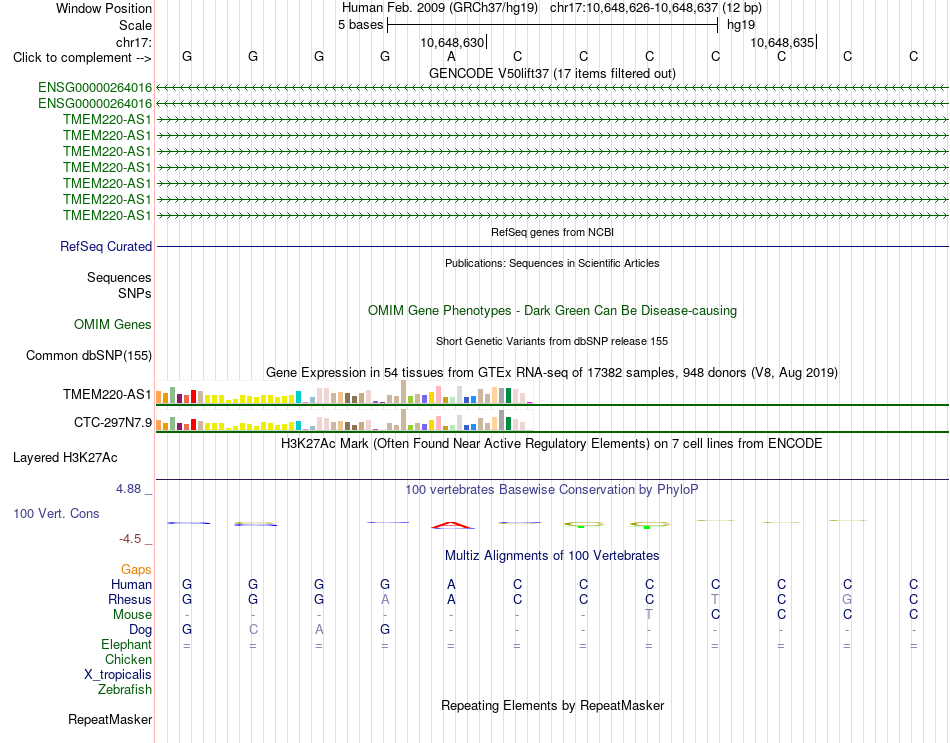Click the Layered H3K27Ac track label

point(65,458)
